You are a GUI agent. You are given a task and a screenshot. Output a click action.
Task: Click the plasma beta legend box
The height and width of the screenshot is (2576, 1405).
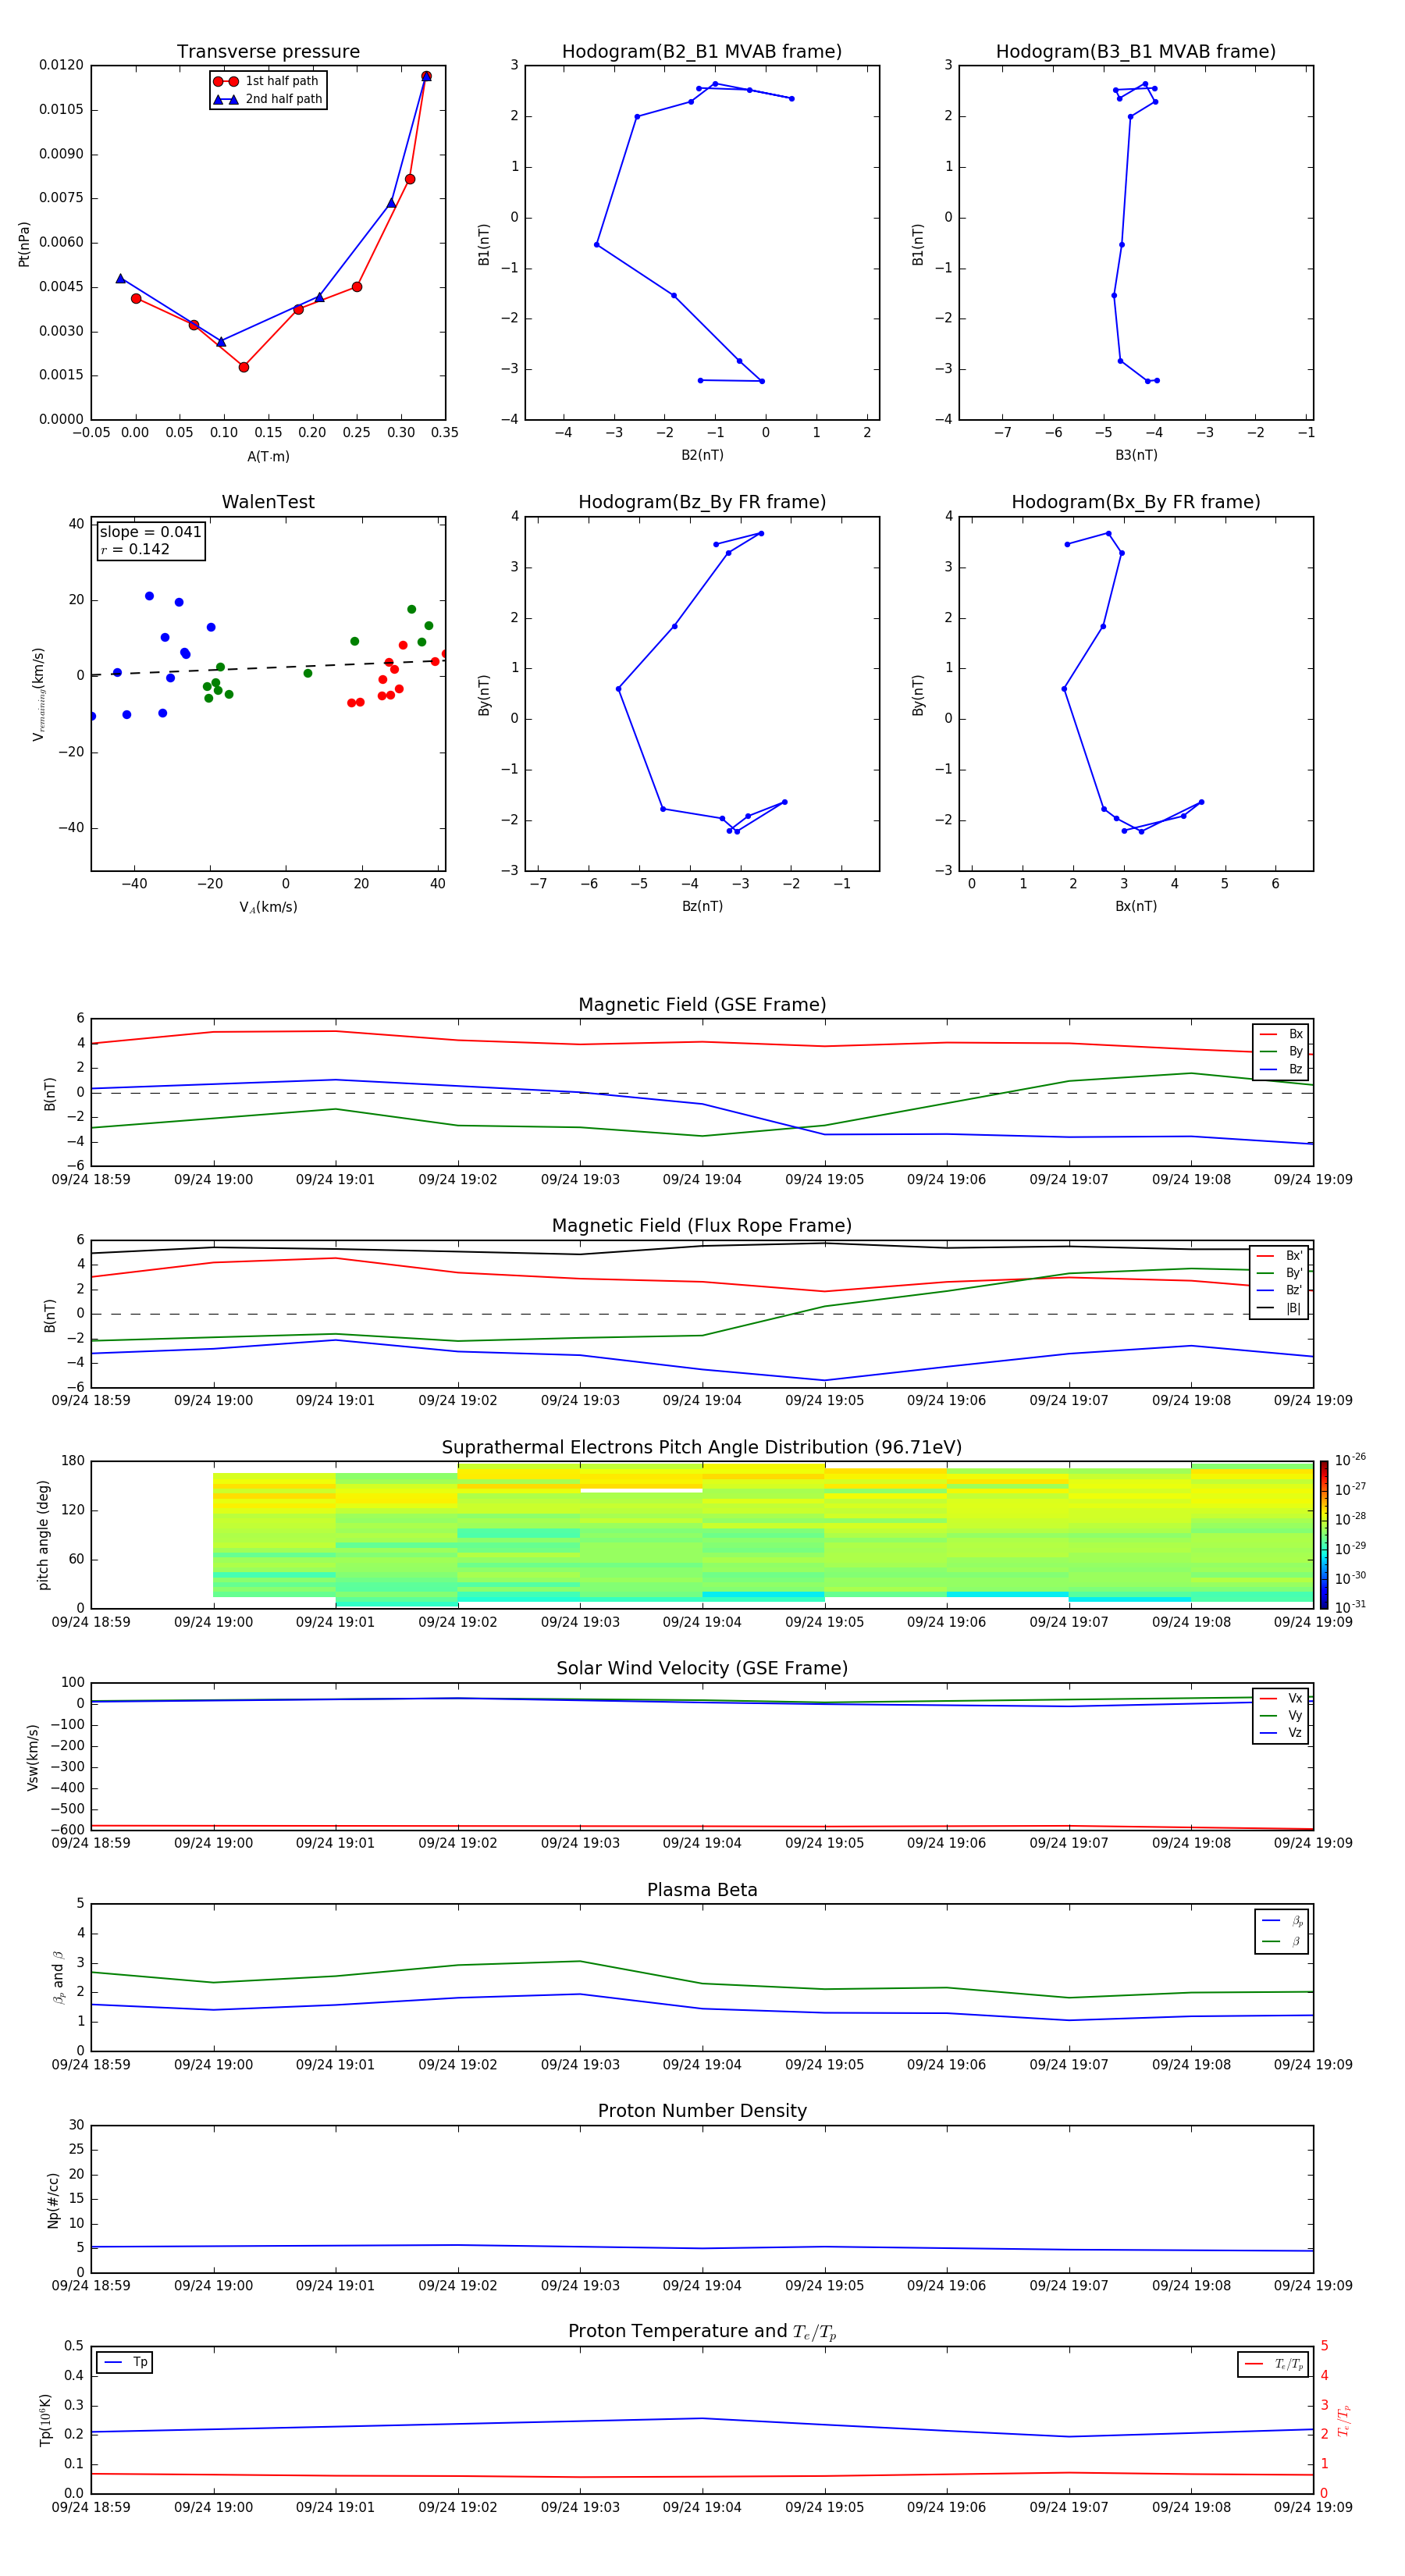[1281, 1931]
